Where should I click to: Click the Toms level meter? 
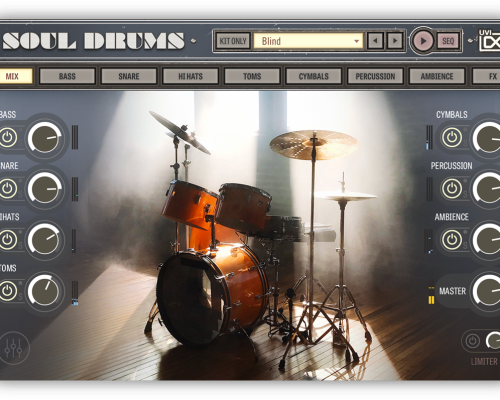click(75, 293)
